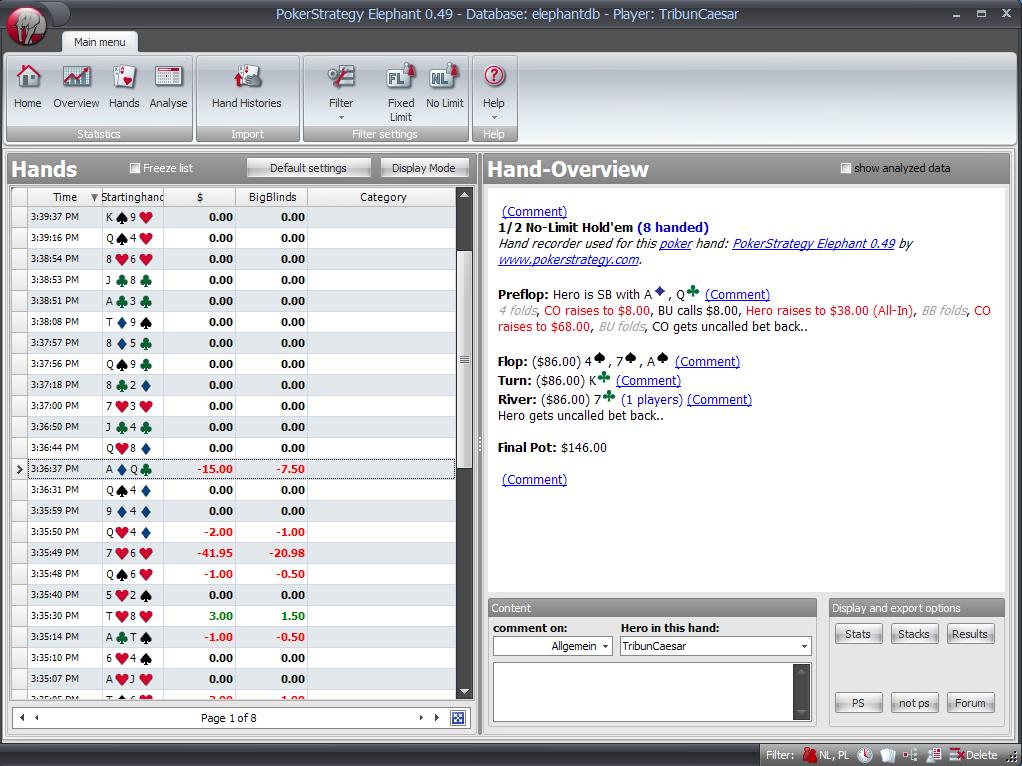
Task: Click the Stacks export button
Action: pyautogui.click(x=914, y=634)
